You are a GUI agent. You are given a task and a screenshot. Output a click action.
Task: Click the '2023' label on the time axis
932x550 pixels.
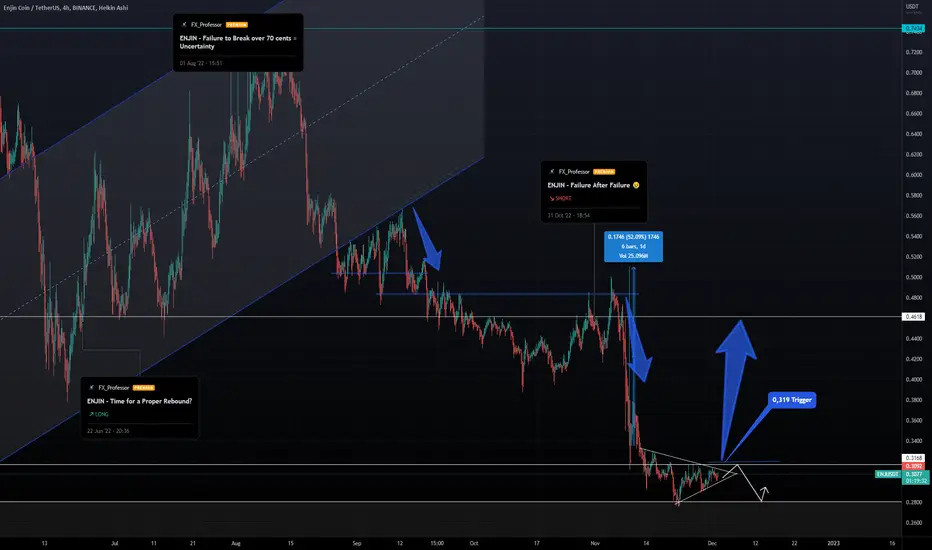point(834,543)
